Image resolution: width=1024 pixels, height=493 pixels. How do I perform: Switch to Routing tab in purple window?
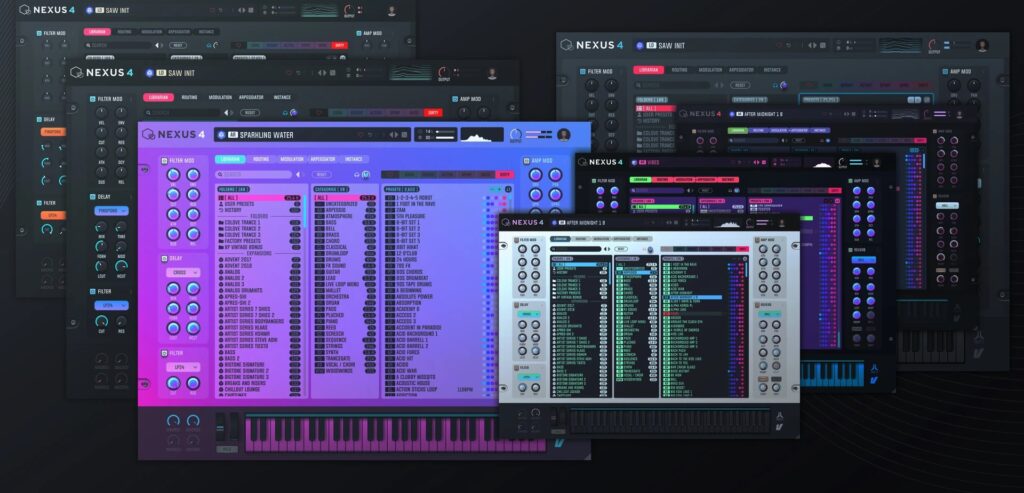[261, 159]
